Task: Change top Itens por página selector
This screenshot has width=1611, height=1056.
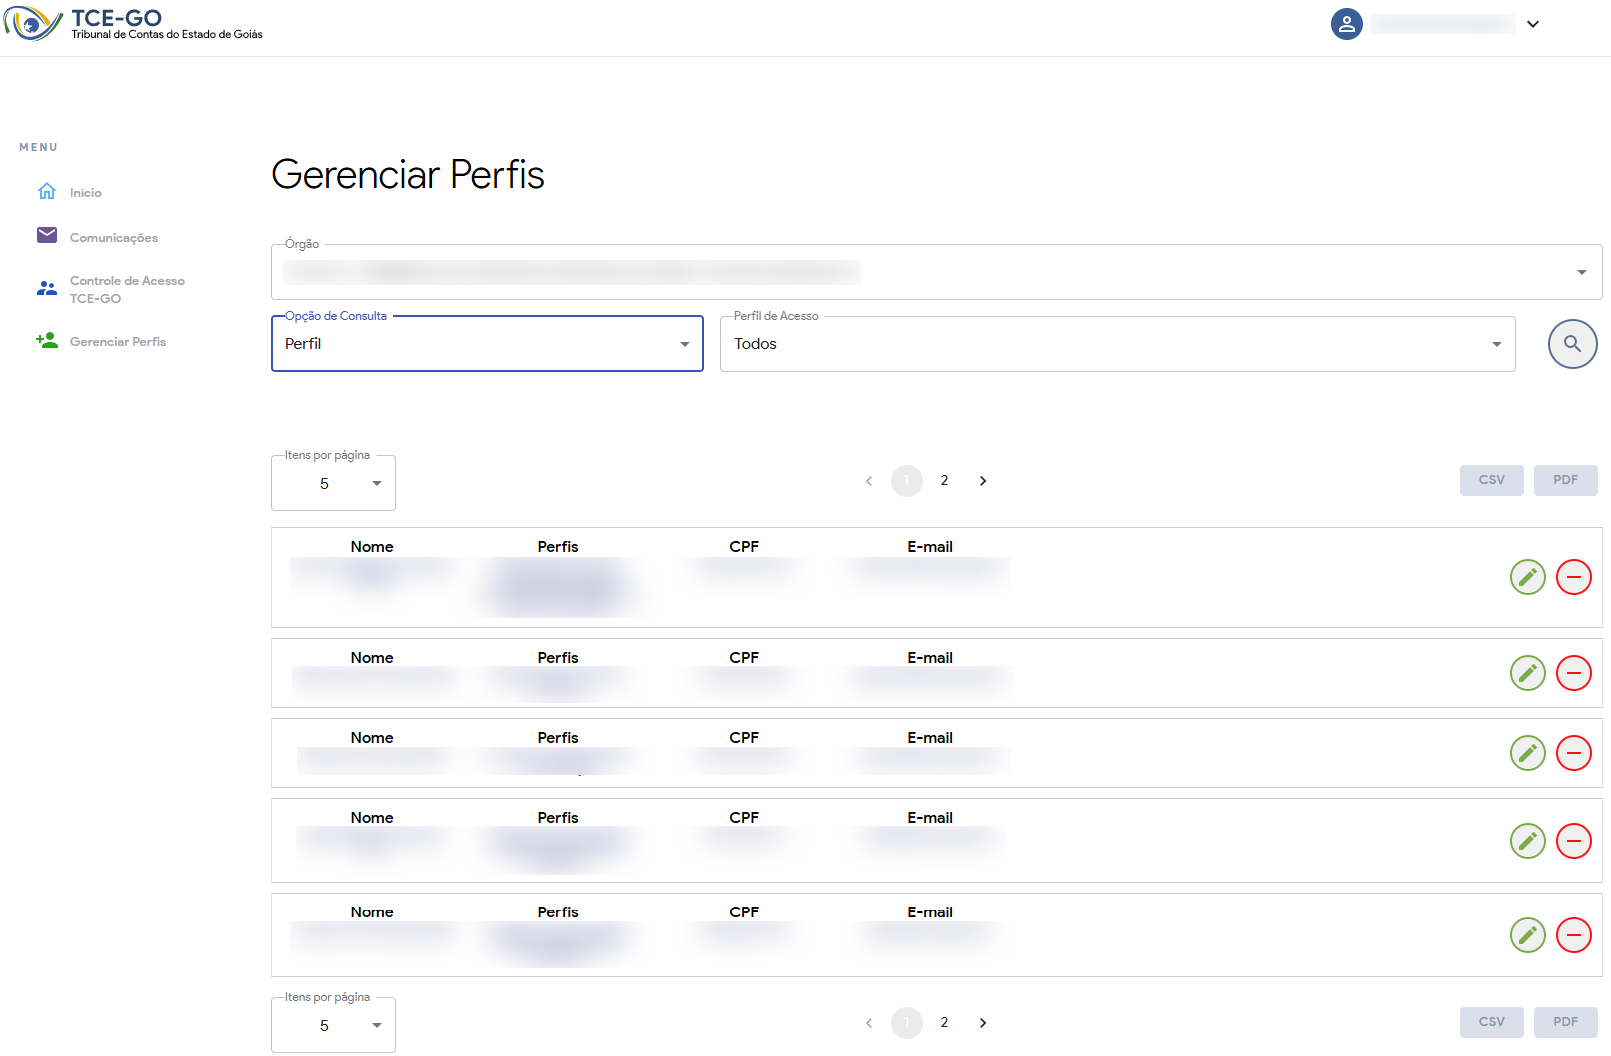Action: pos(333,484)
